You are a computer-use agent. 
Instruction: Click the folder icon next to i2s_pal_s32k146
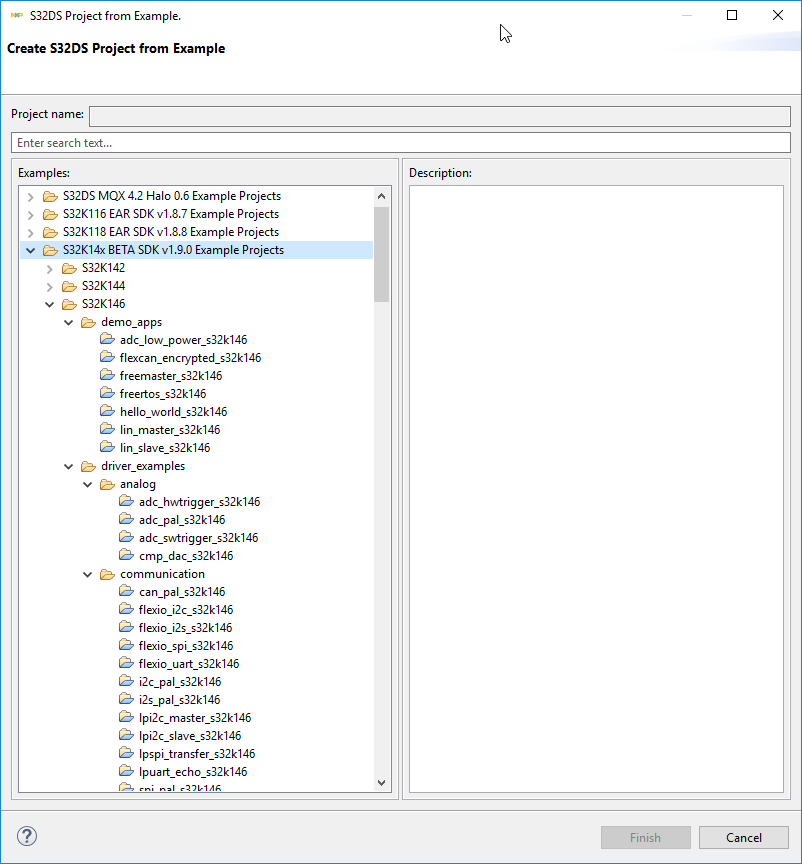pyautogui.click(x=127, y=699)
